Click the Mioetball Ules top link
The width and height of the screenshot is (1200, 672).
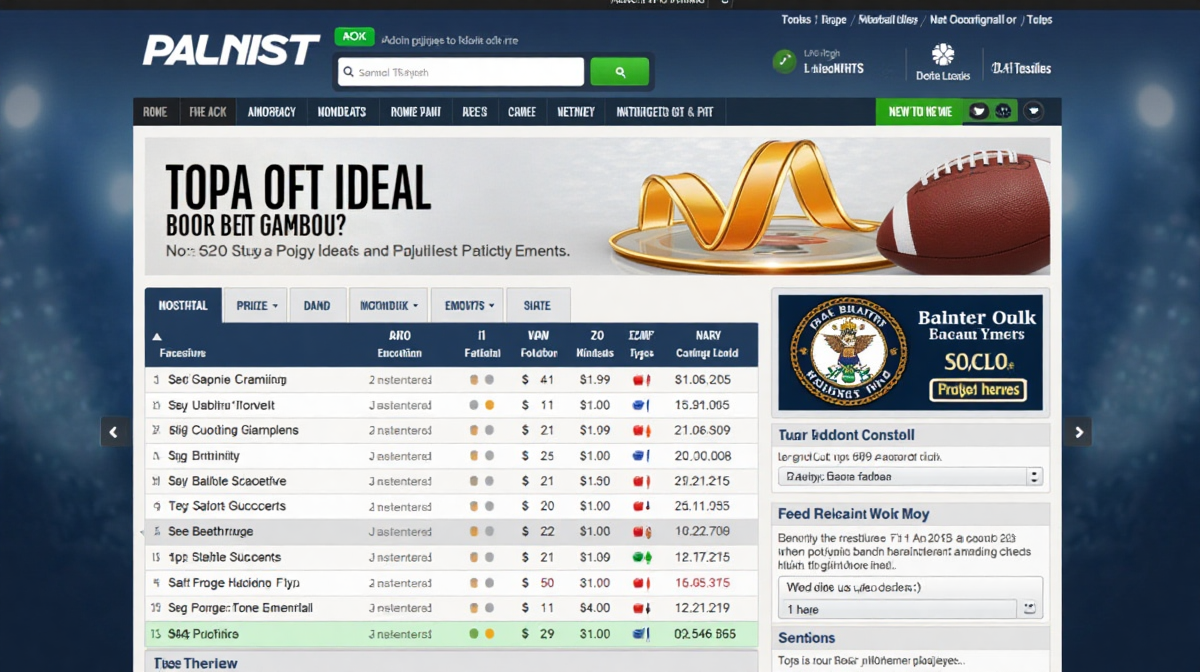886,20
